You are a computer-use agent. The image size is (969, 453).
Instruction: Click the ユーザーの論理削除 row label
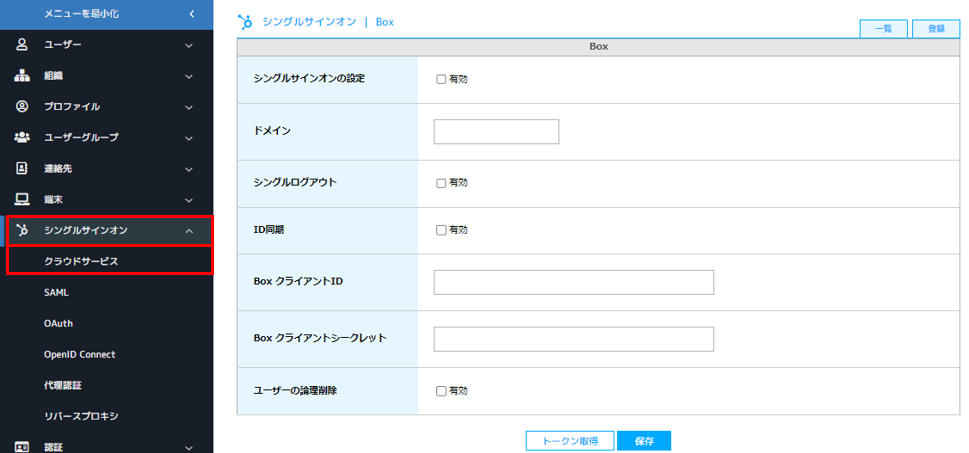pyautogui.click(x=295, y=391)
